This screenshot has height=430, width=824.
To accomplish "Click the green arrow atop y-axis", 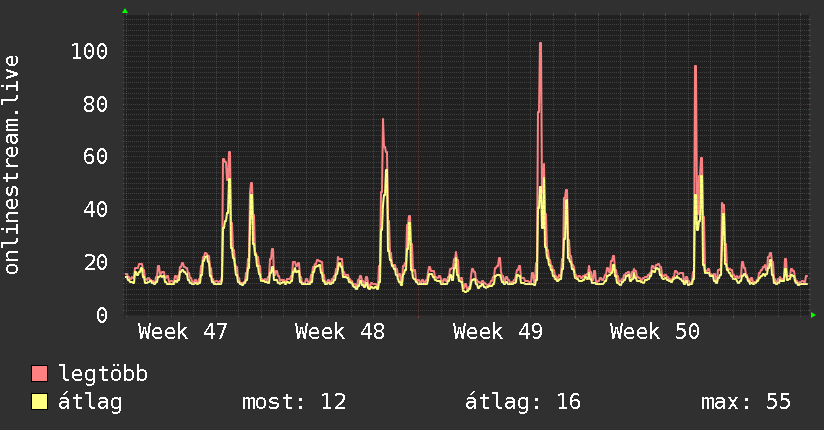I will [x=125, y=11].
